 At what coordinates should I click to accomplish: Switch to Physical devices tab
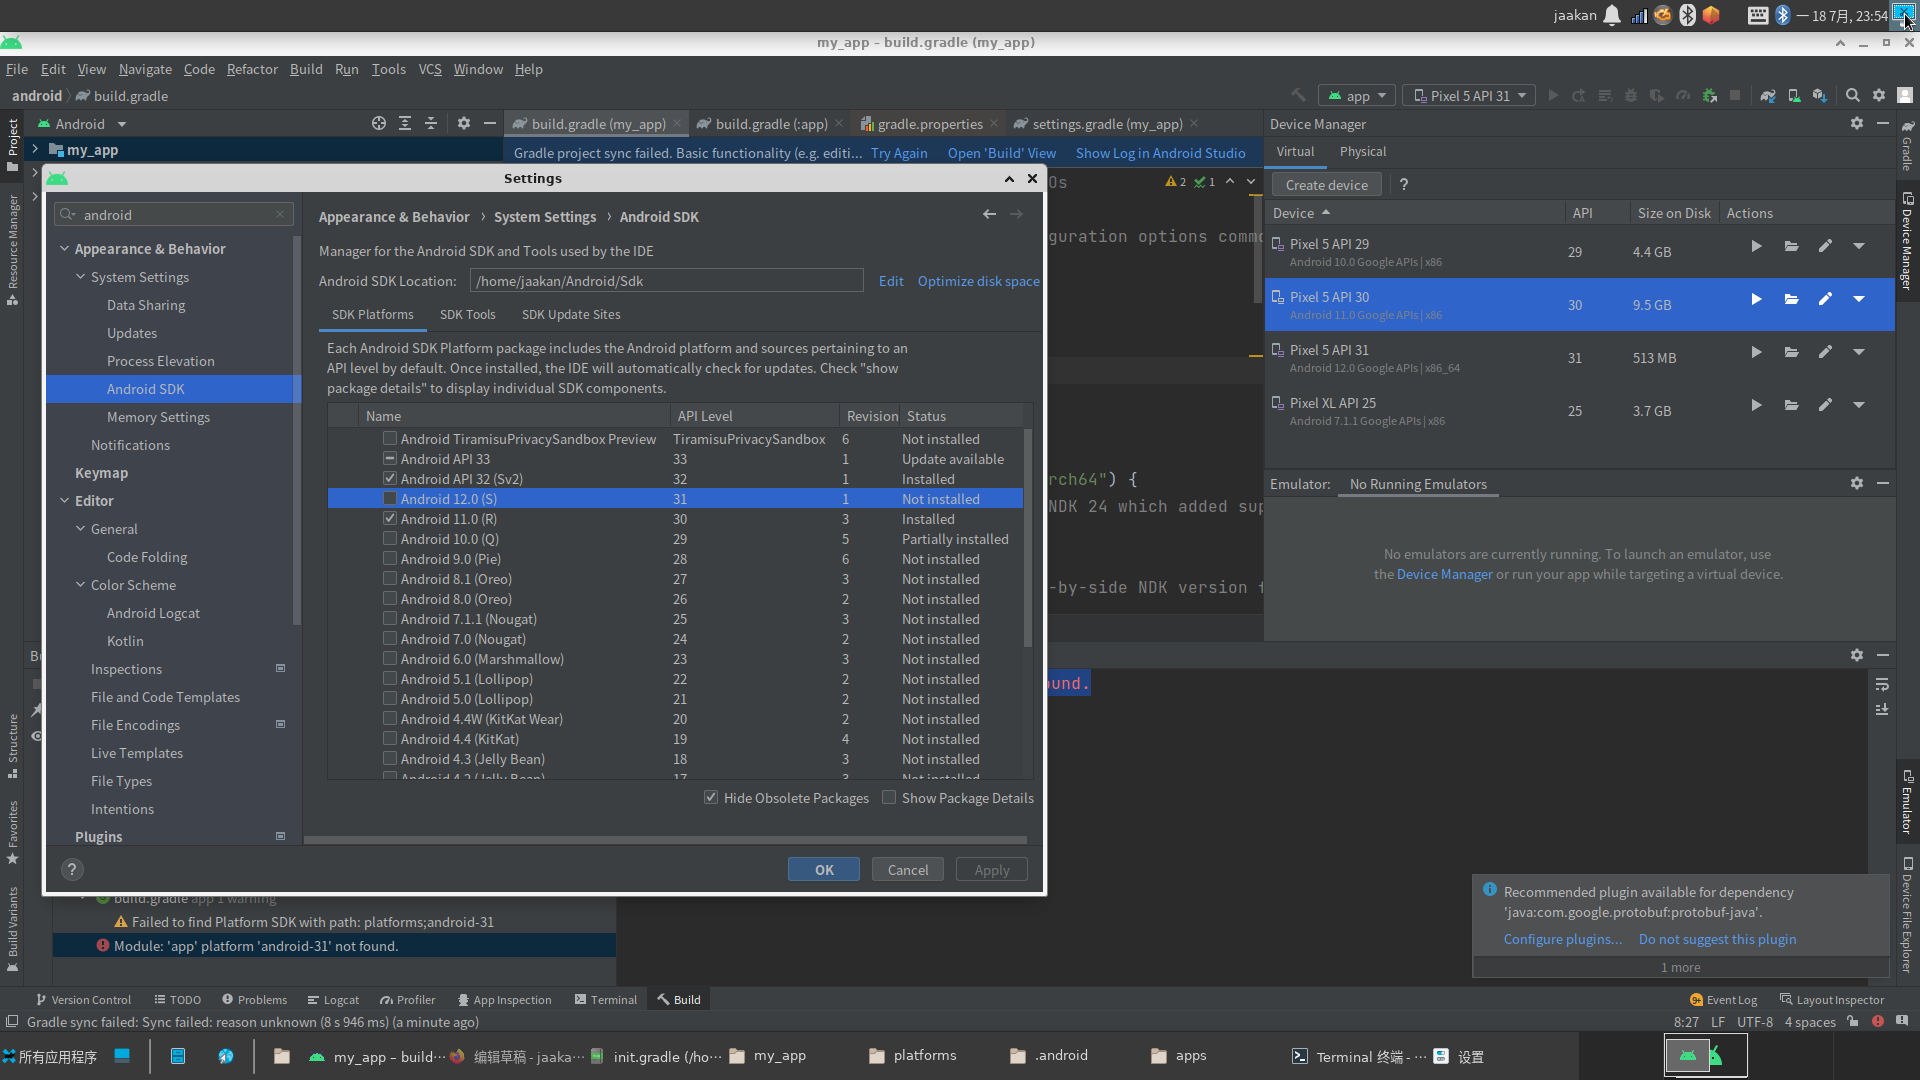tap(1363, 152)
